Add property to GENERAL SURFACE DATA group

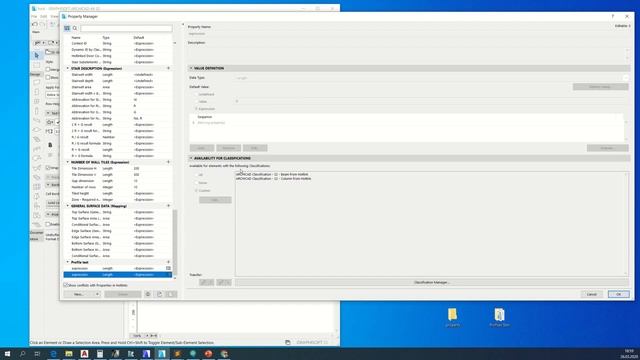(168, 206)
